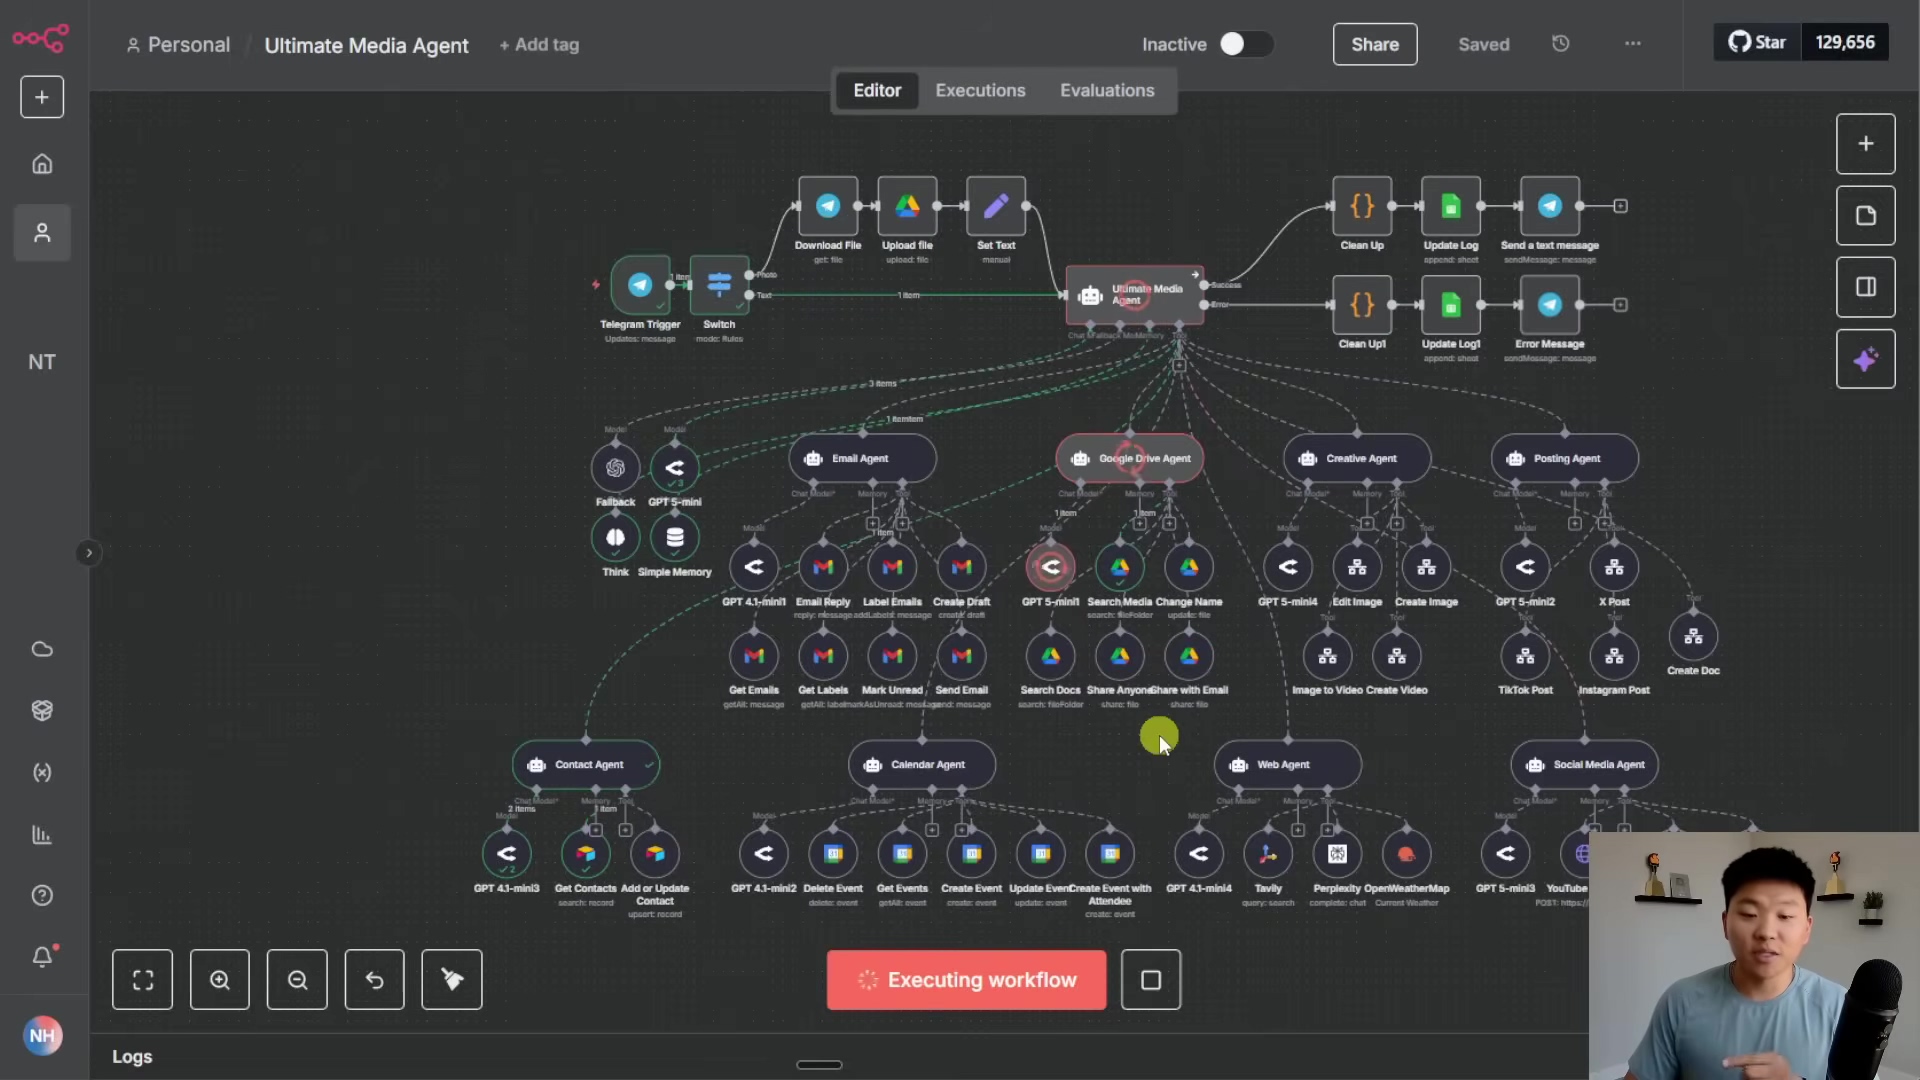Screen dimensions: 1920x1080
Task: Stop the executing workflow
Action: point(1151,980)
